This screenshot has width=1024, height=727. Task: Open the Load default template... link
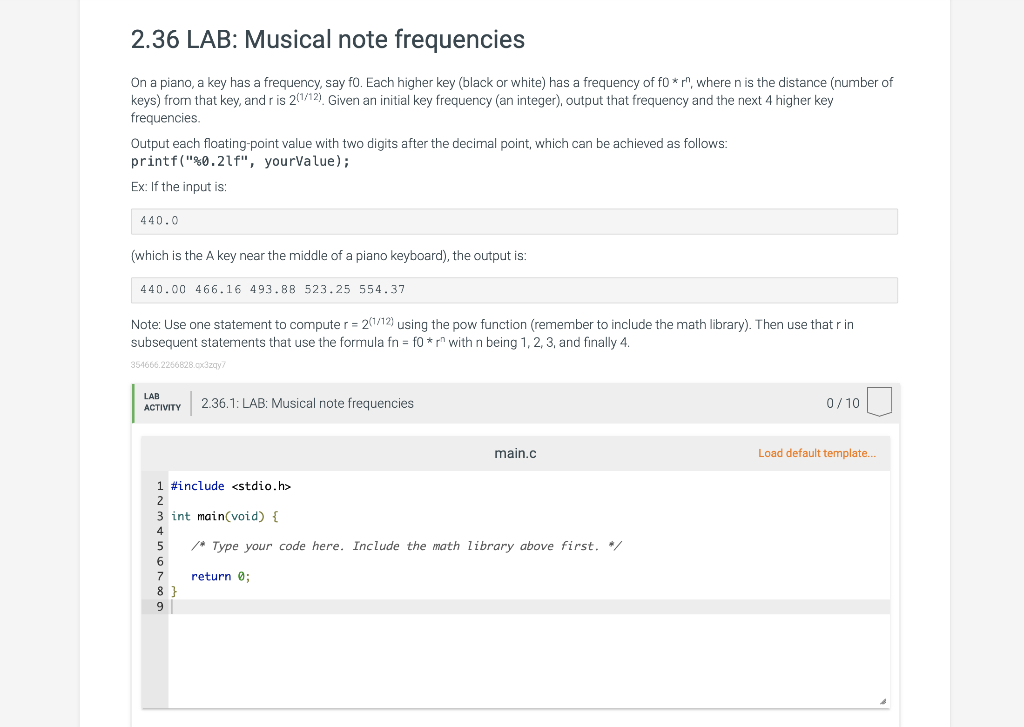(x=816, y=453)
